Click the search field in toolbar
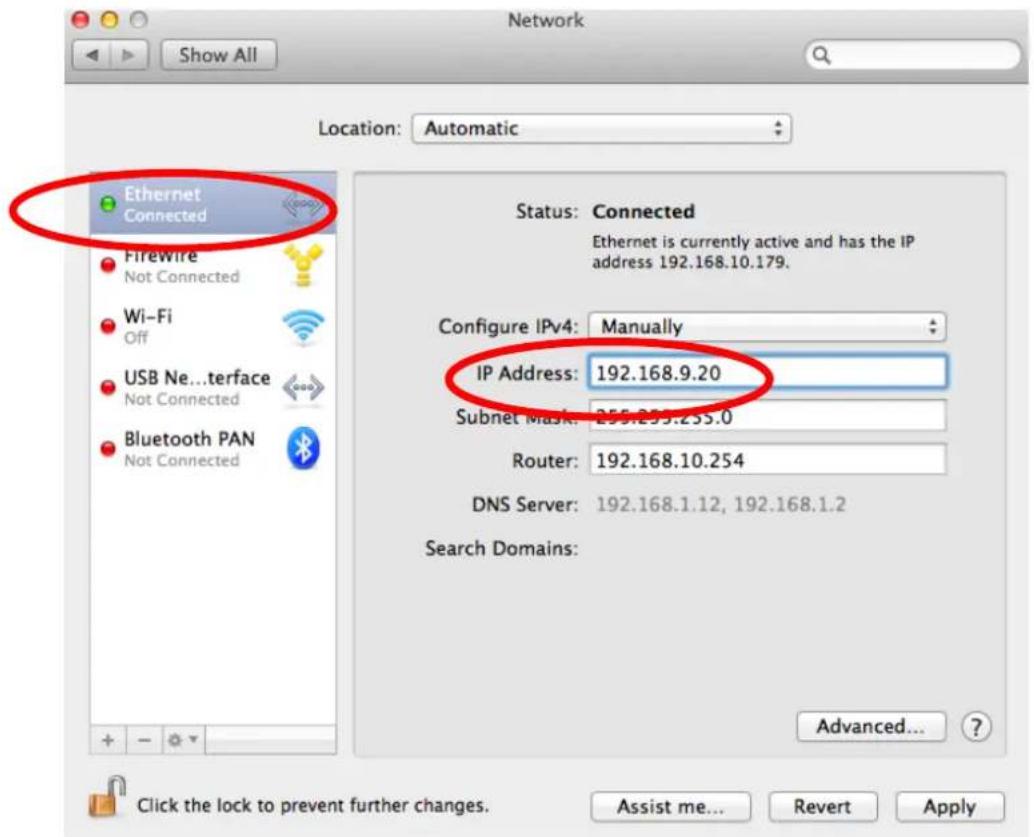 point(913,55)
